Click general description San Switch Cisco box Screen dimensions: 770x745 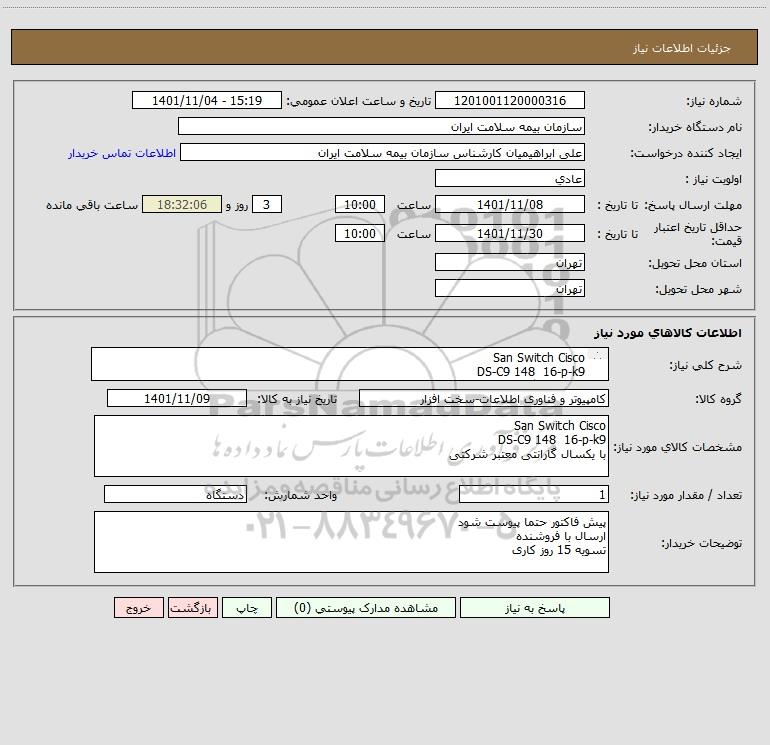[x=350, y=364]
